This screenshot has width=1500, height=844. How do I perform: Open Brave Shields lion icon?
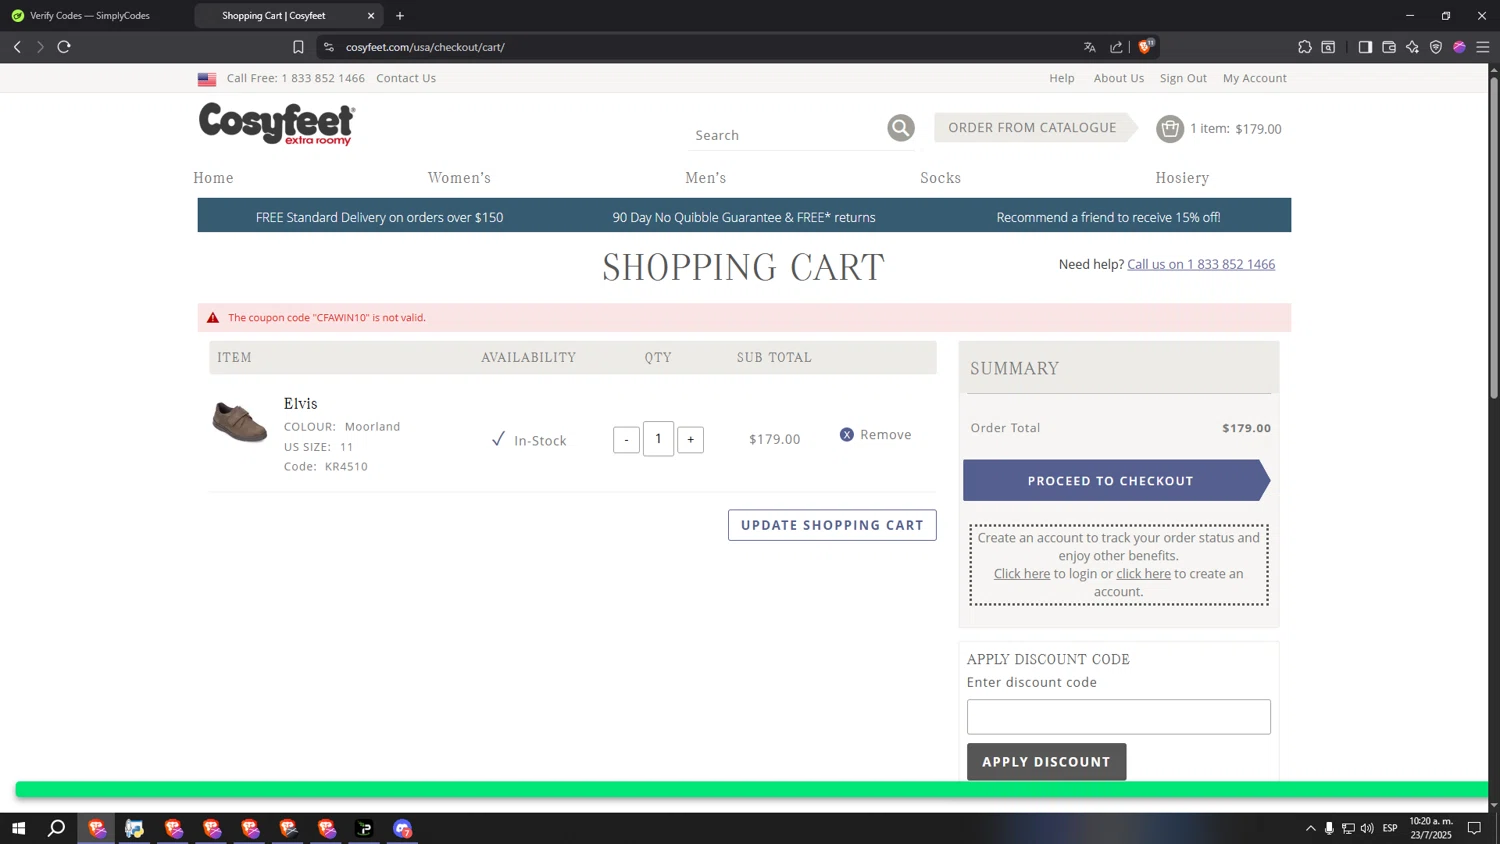1146,46
